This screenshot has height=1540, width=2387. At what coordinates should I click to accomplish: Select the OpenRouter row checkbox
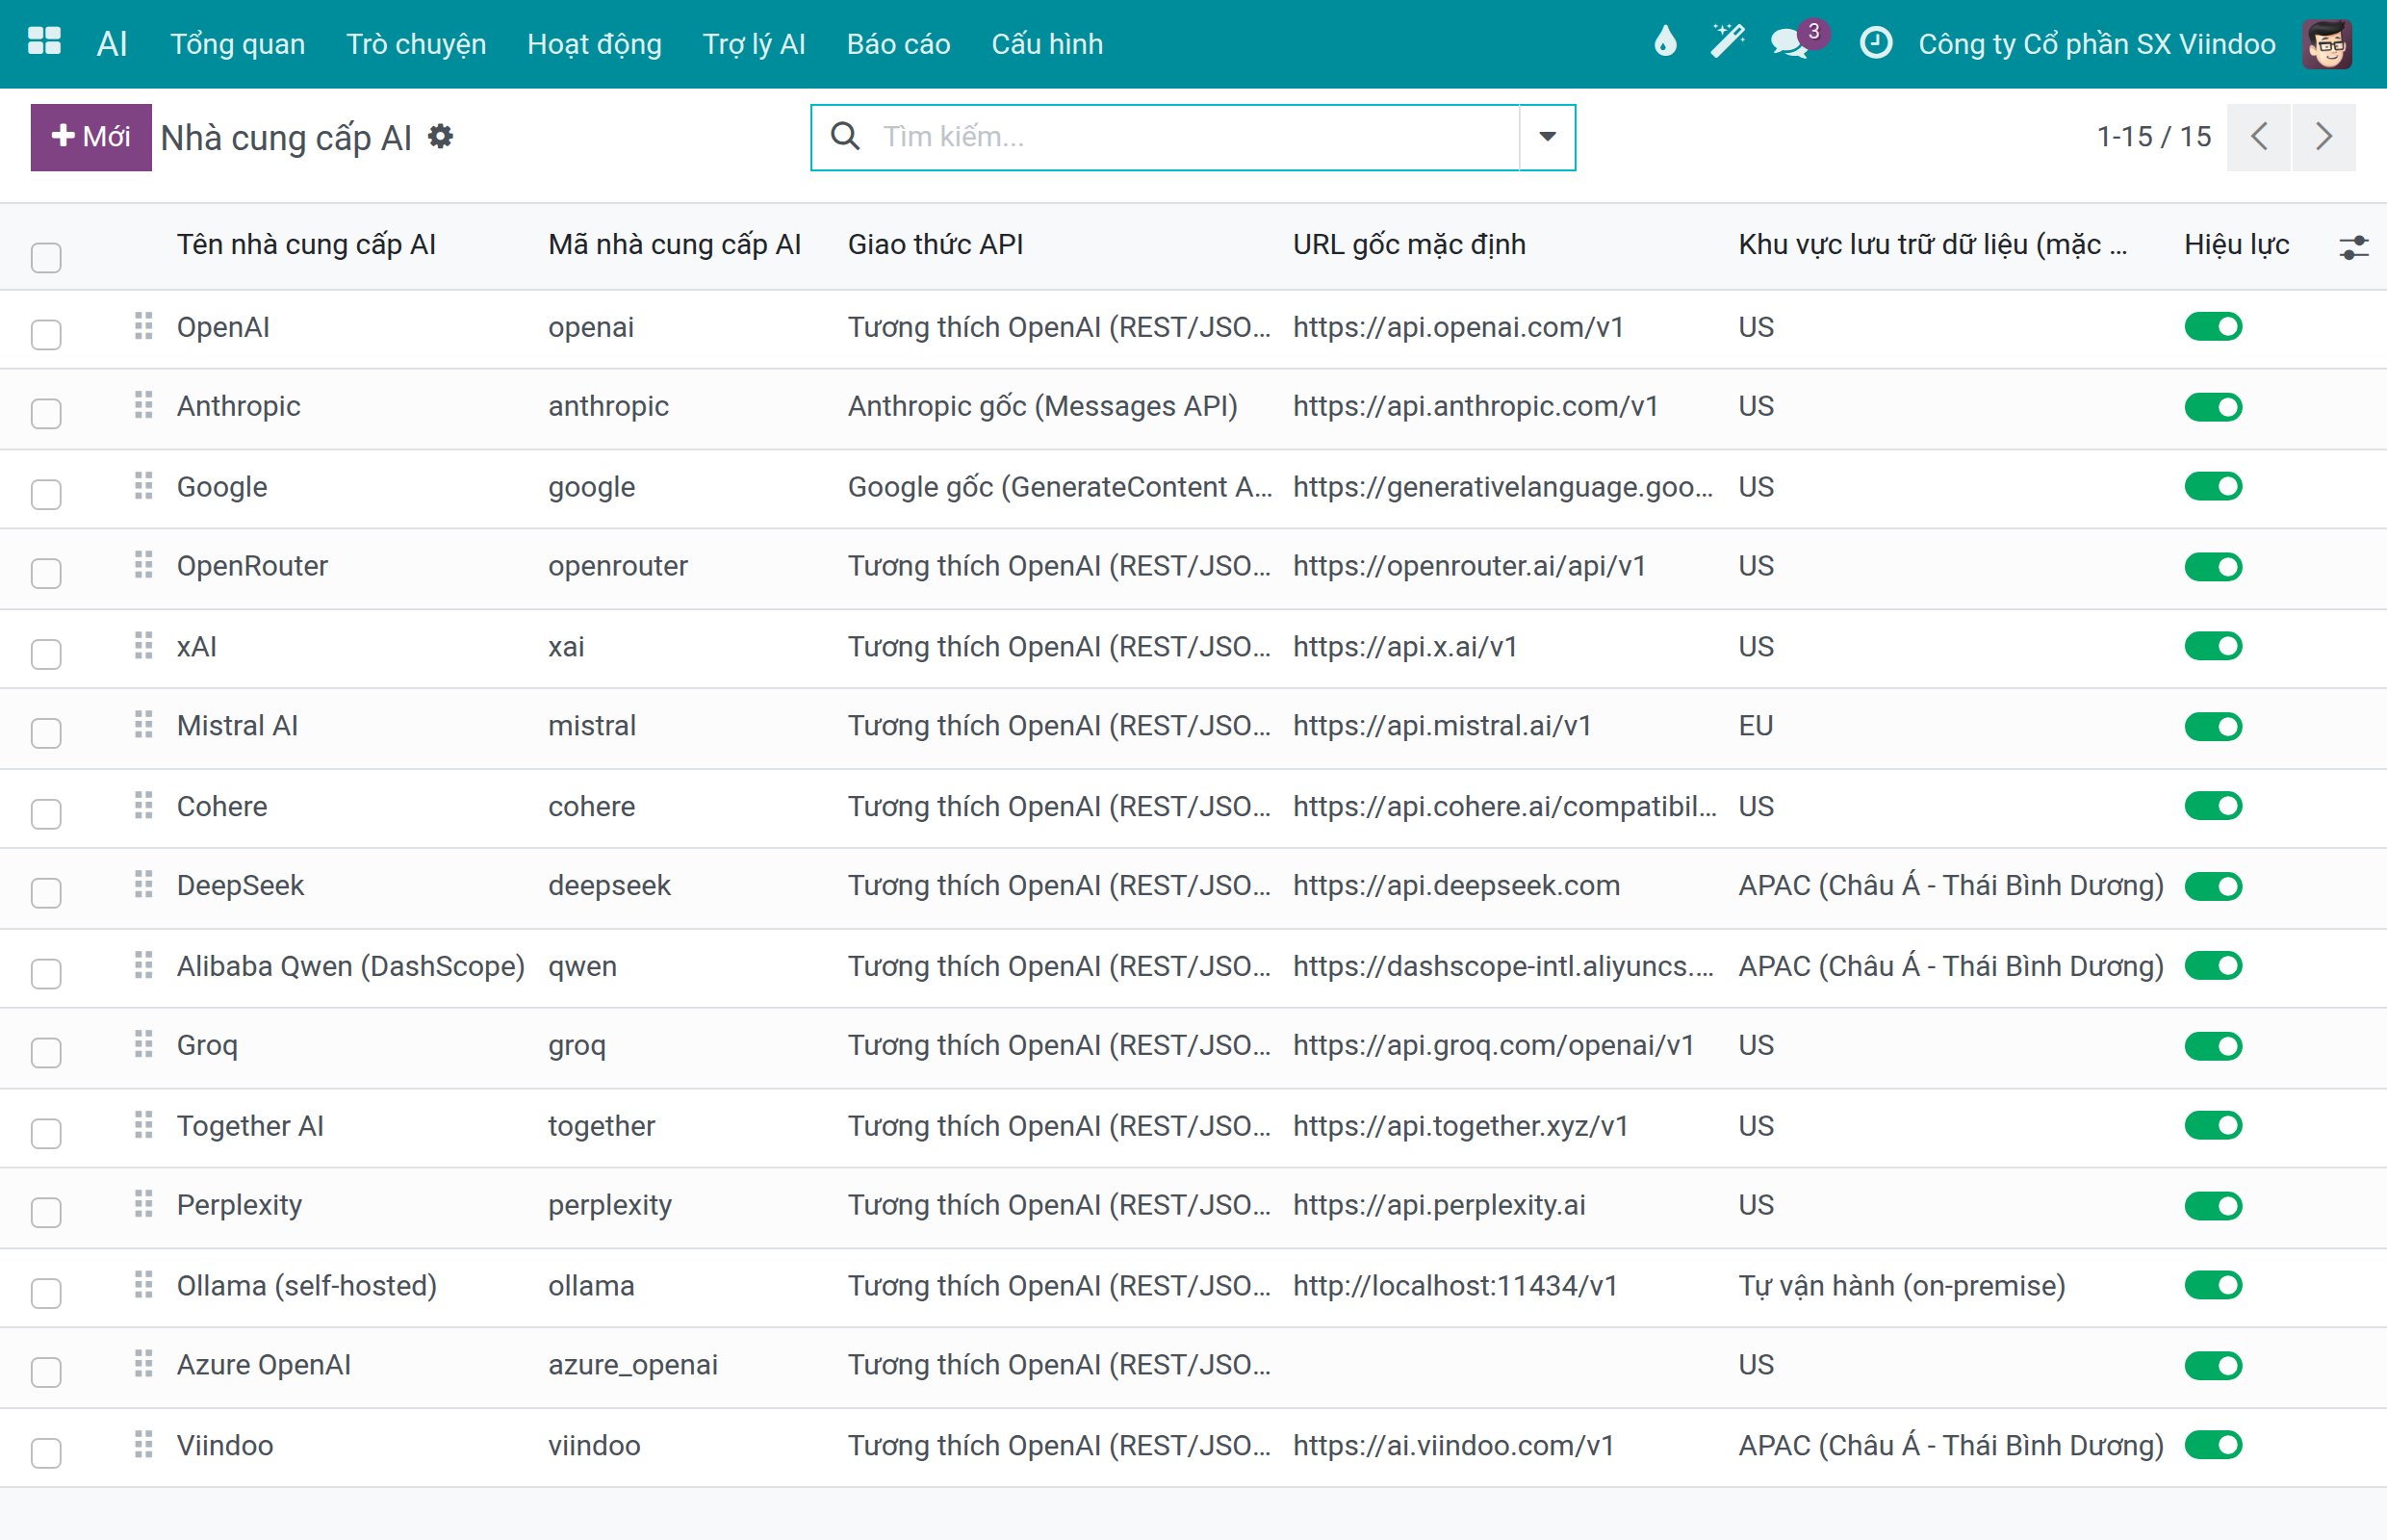[x=46, y=573]
